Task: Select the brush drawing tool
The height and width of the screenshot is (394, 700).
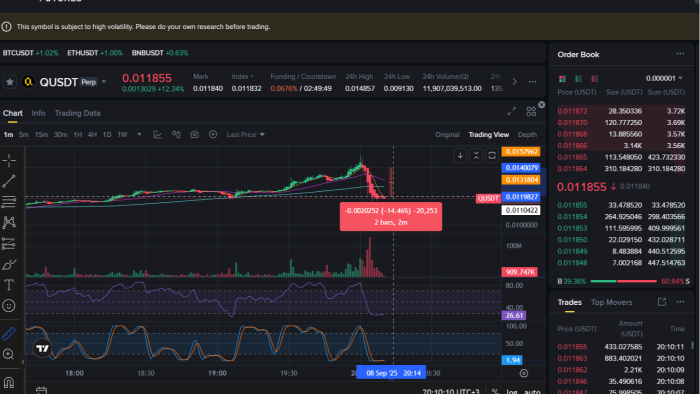Action: (x=9, y=264)
